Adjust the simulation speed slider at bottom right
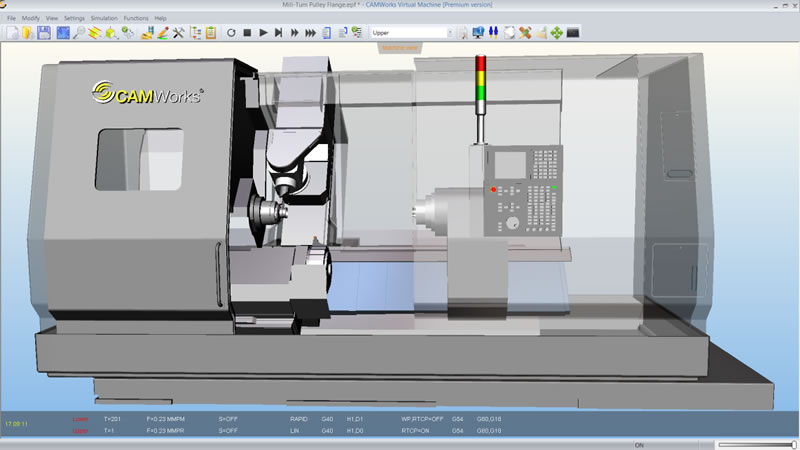The height and width of the screenshot is (450, 800). (x=757, y=445)
